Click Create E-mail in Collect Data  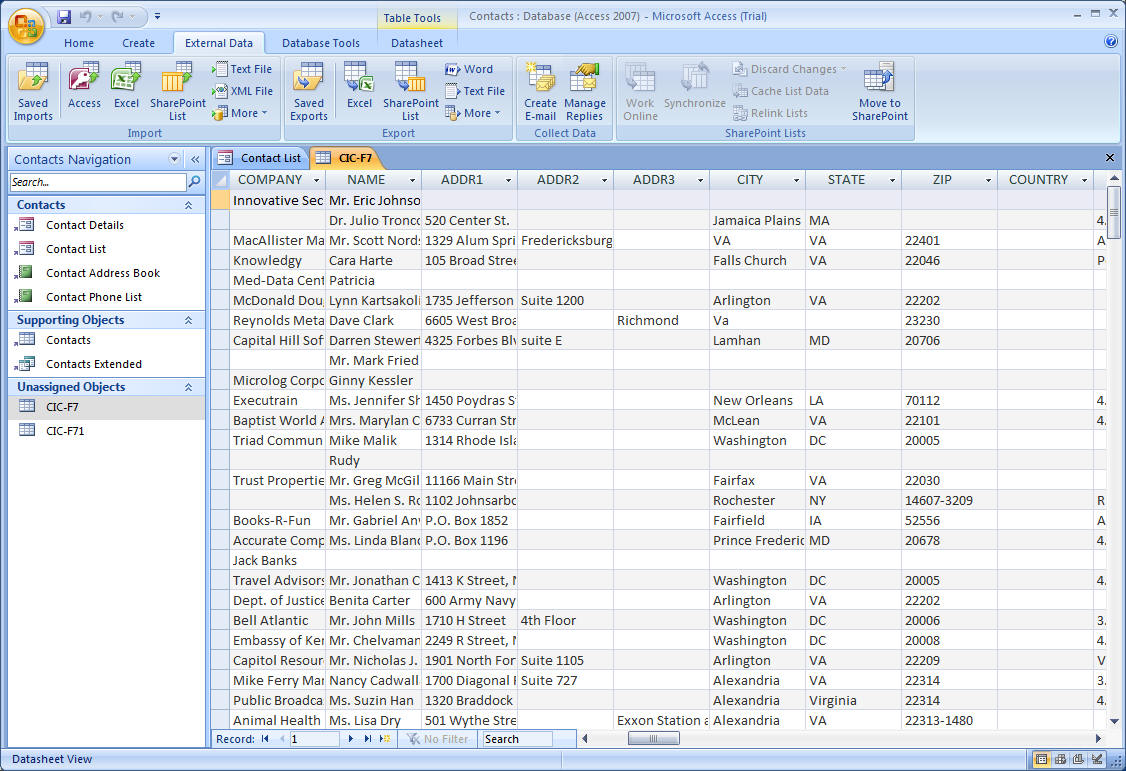point(540,92)
